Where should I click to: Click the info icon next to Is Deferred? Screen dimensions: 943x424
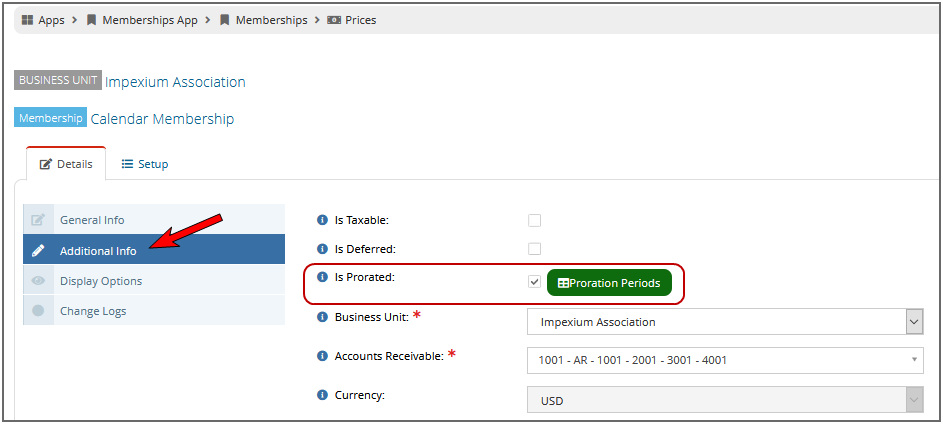click(322, 248)
